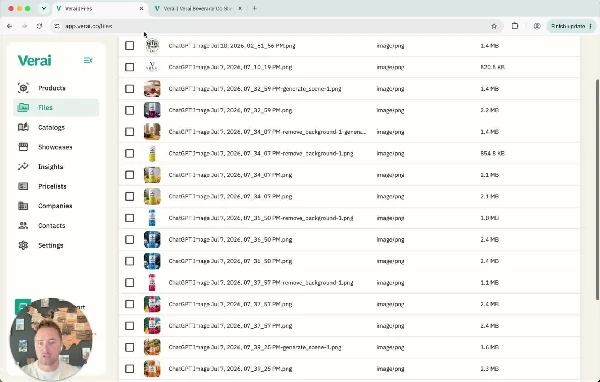Tick checkbox for 07_39_25 PM-generate_scene-1.png
This screenshot has width=600, height=382.
click(130, 347)
